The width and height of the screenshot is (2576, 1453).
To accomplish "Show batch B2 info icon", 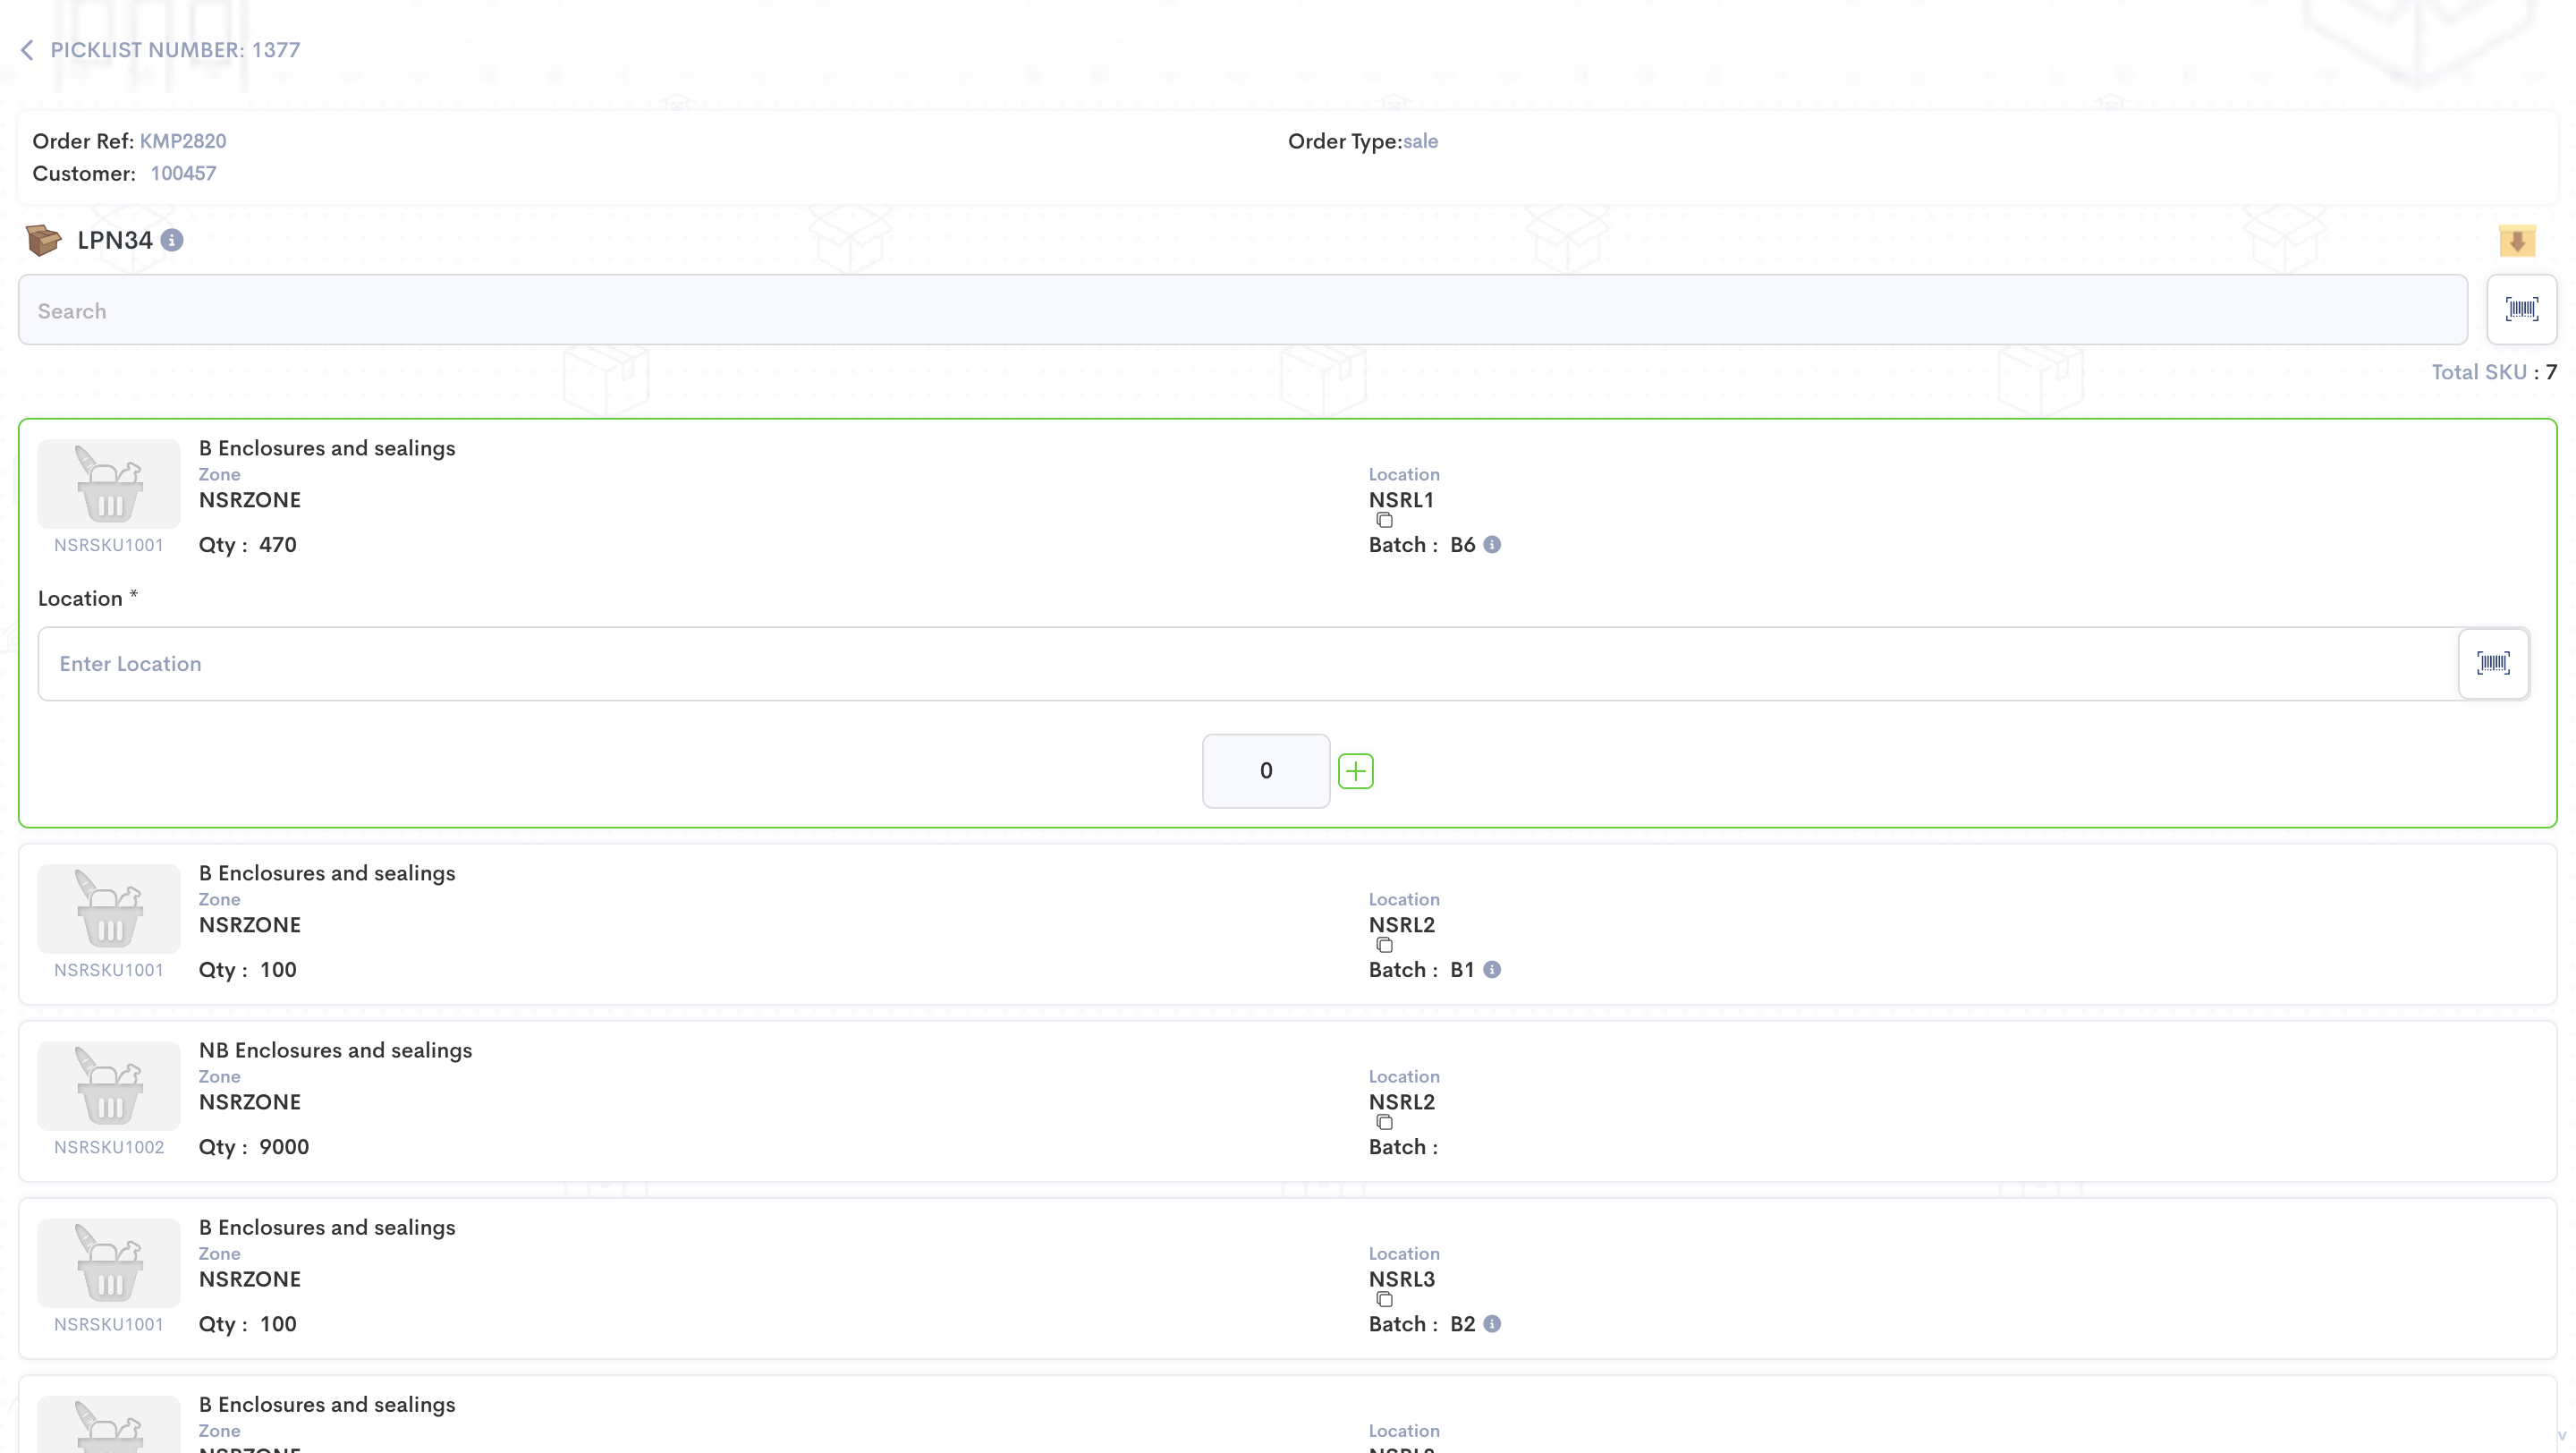I will (1491, 1324).
